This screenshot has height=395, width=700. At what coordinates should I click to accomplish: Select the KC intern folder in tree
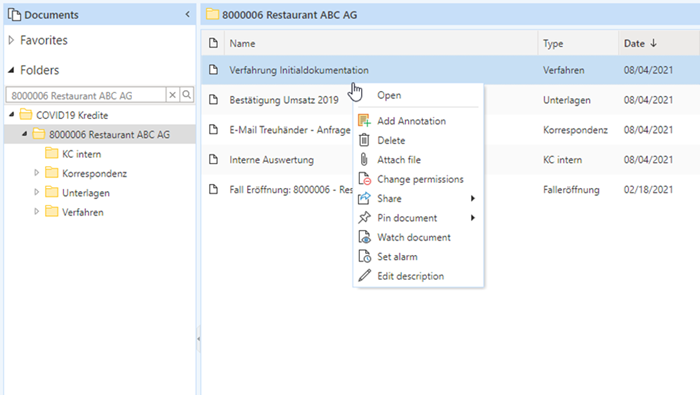tap(81, 154)
